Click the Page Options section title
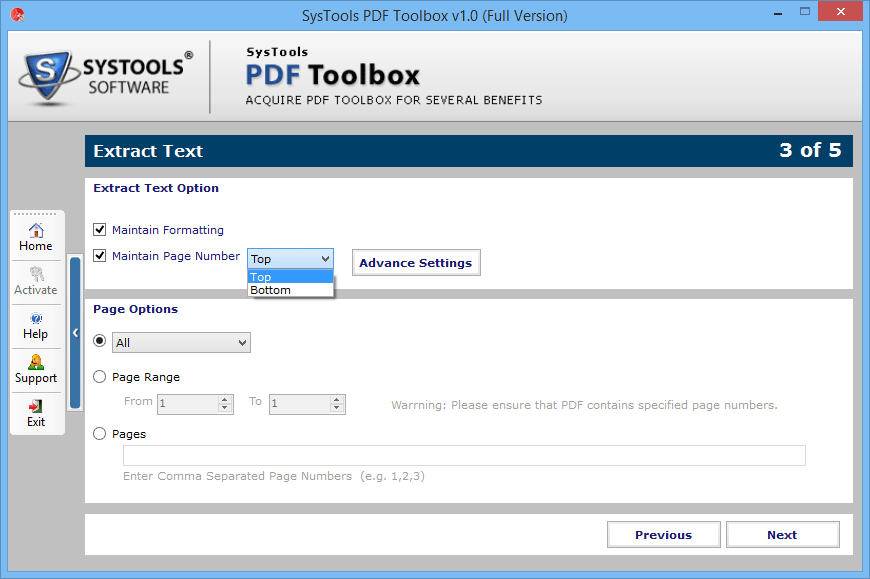 click(135, 309)
